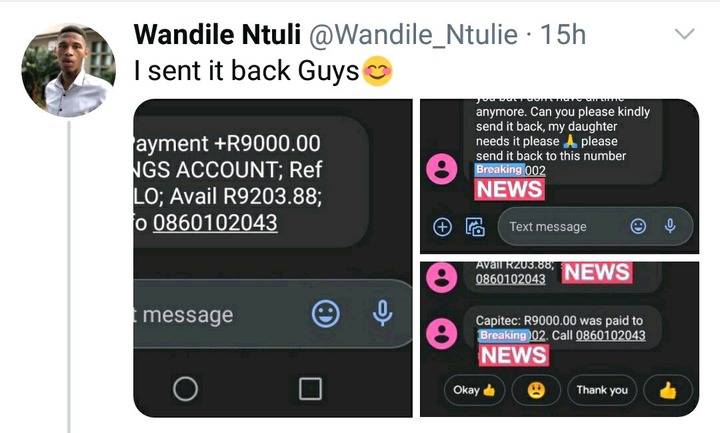Screen dimensions: 720x433
Task: Tap the pink contact avatar beside Capitec message
Action: [442, 334]
